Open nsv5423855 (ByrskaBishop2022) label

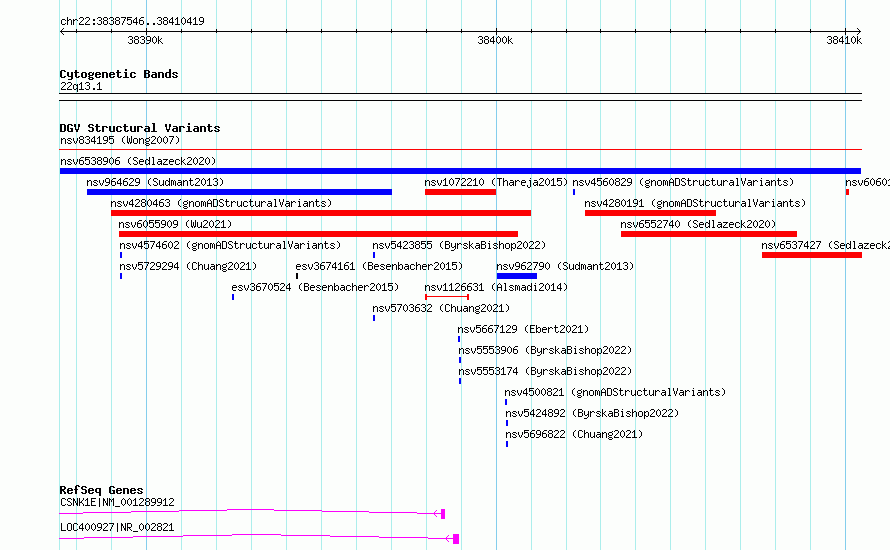pos(459,245)
